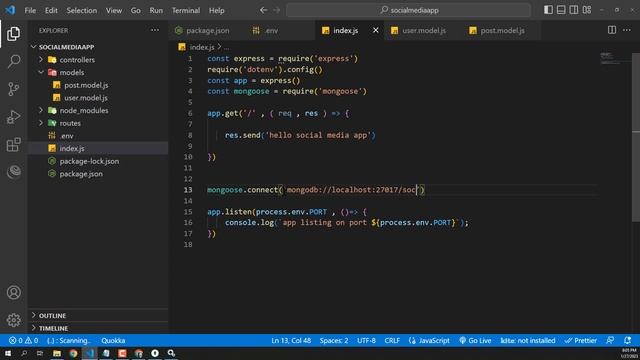Viewport: 640px width, 360px height.
Task: Click Quokka in the status bar
Action: click(x=113, y=340)
